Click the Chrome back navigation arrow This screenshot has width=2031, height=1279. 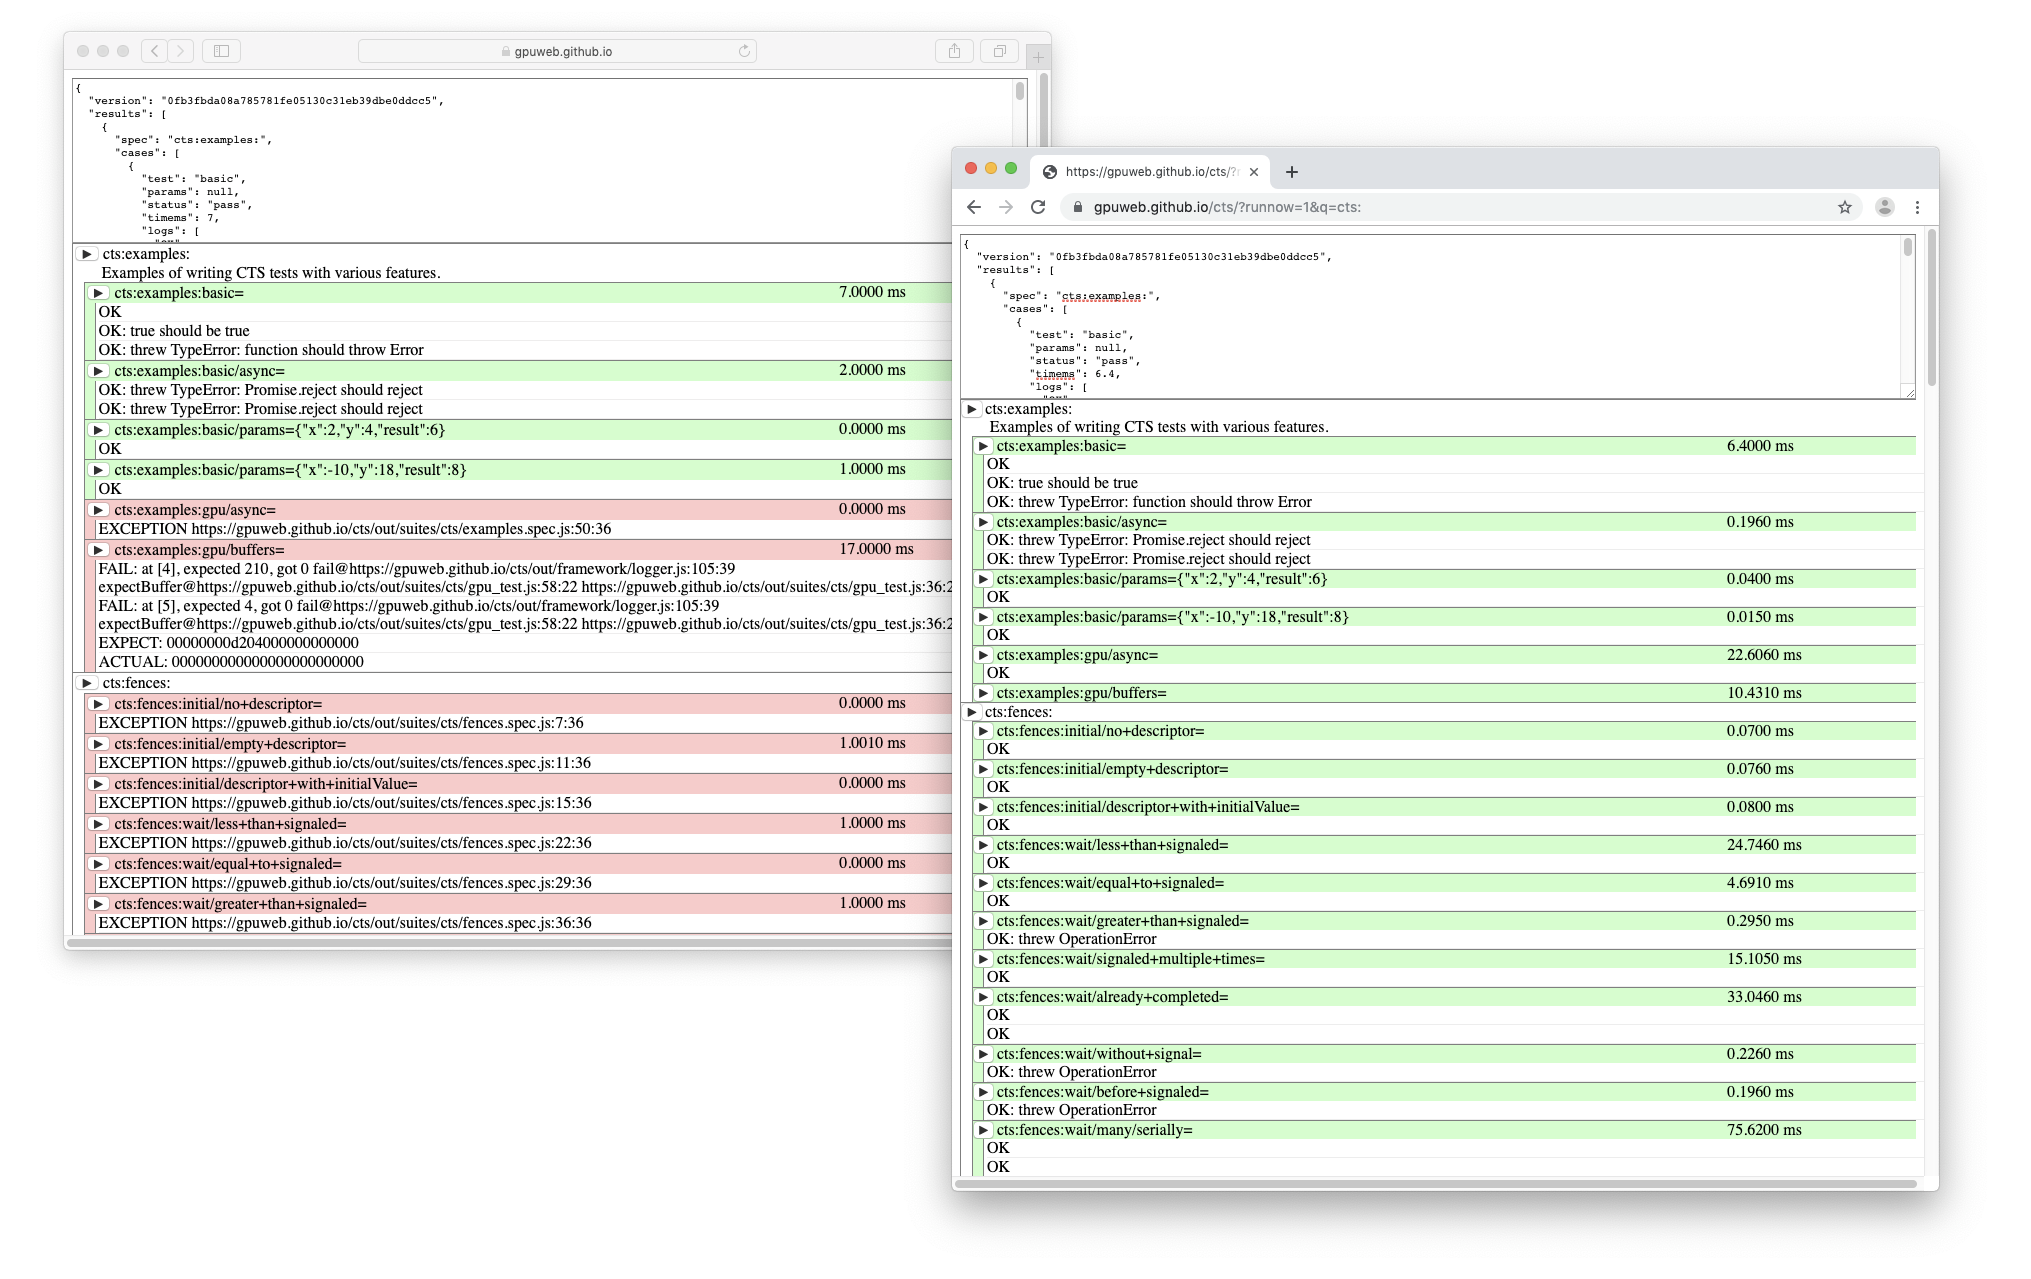click(974, 207)
